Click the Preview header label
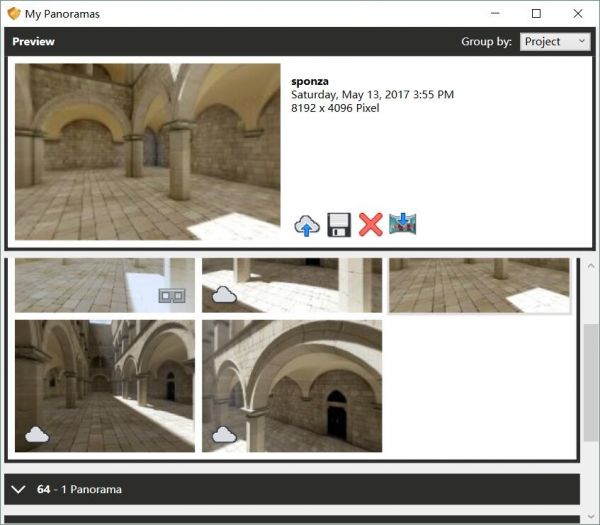Viewport: 600px width, 525px height. coord(33,41)
